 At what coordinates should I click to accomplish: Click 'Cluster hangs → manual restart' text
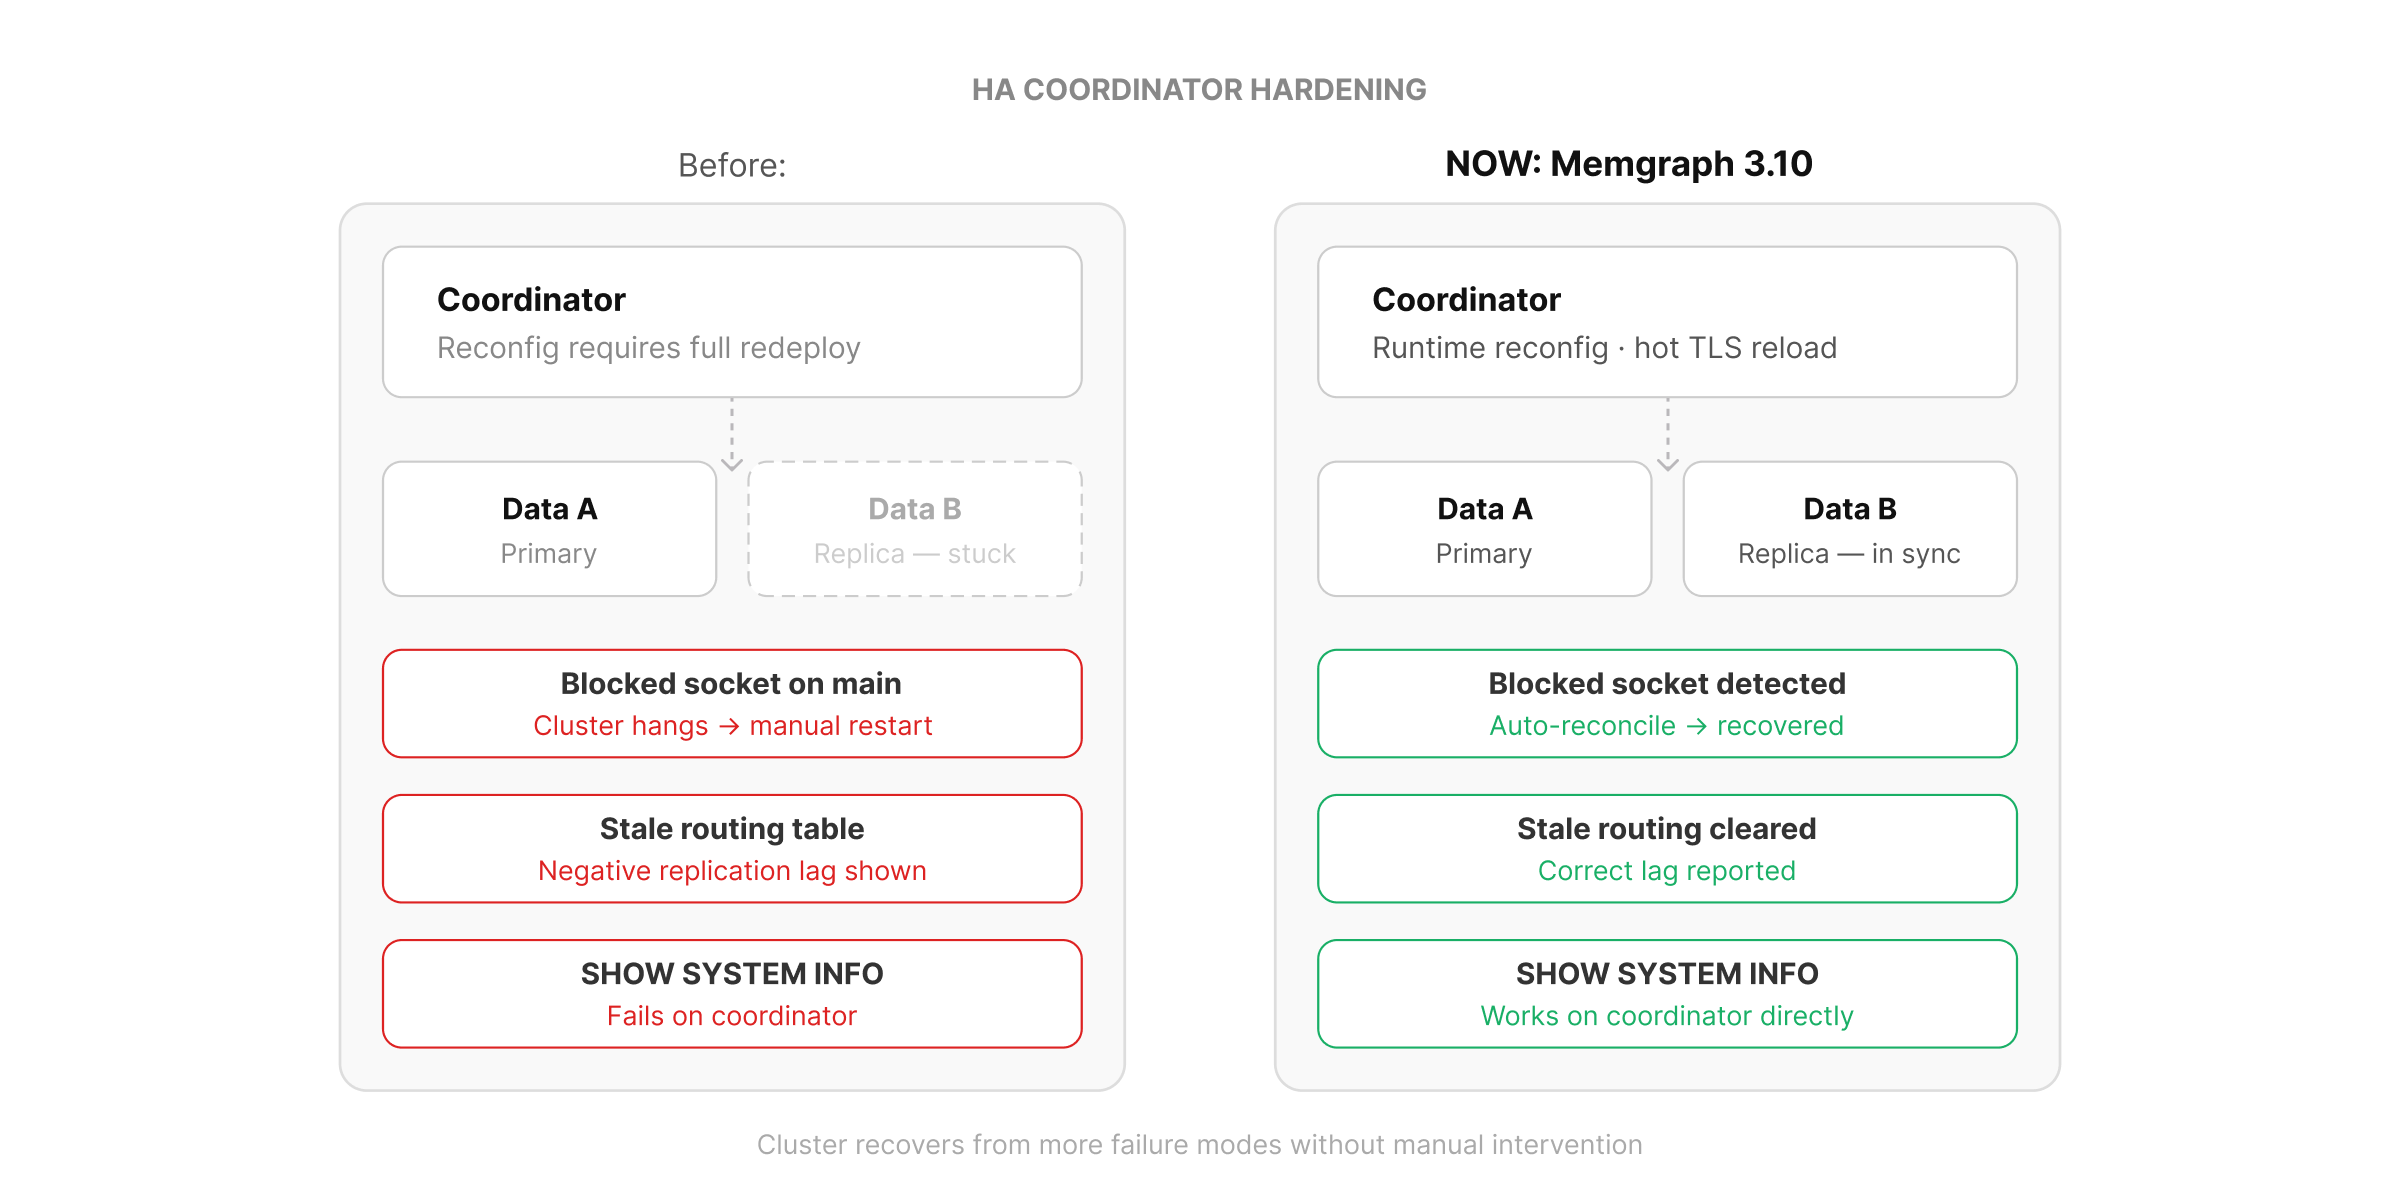click(732, 726)
